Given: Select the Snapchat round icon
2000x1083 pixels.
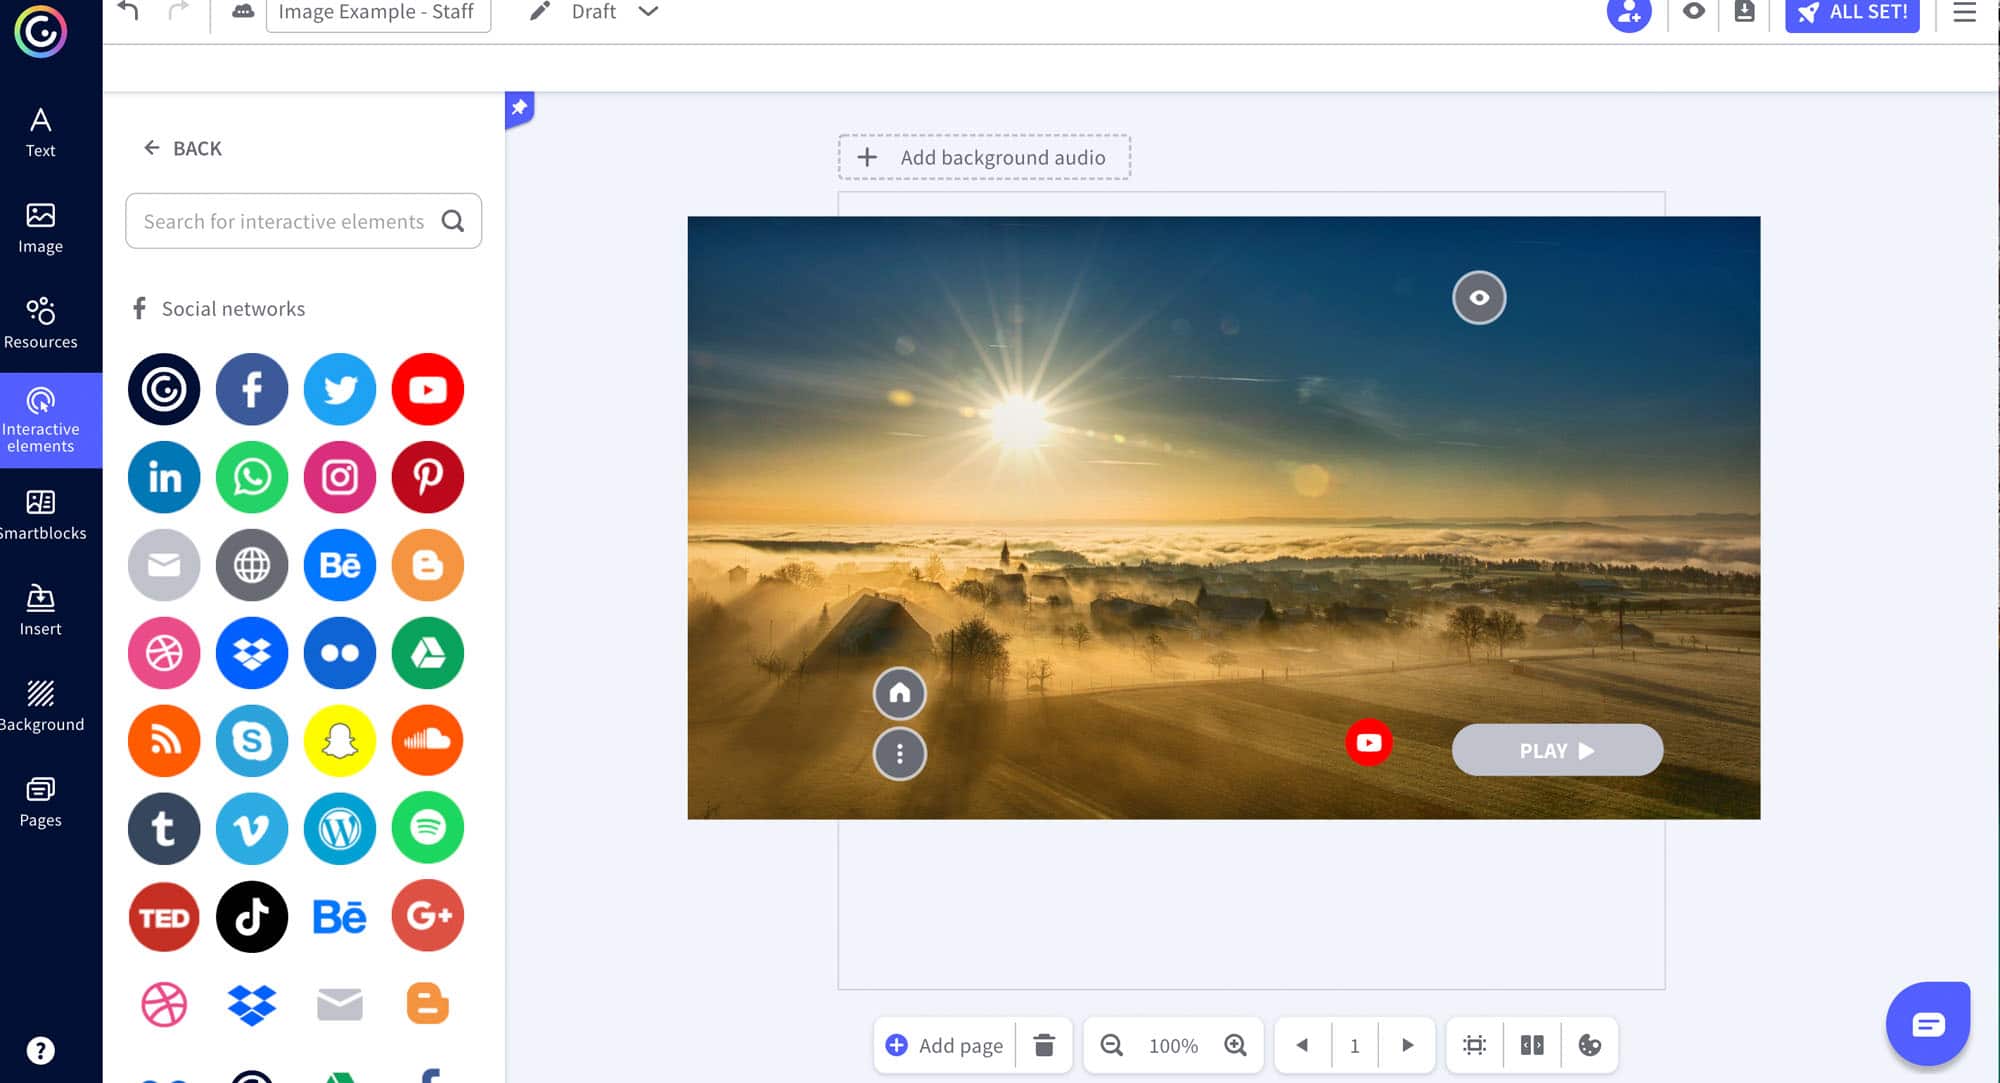Looking at the screenshot, I should click(340, 741).
